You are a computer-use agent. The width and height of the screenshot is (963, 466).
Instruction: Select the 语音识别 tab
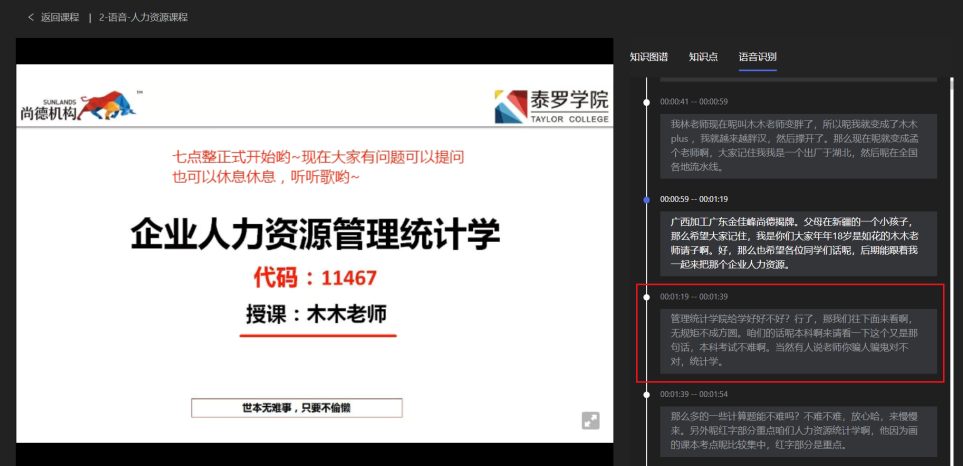(758, 57)
